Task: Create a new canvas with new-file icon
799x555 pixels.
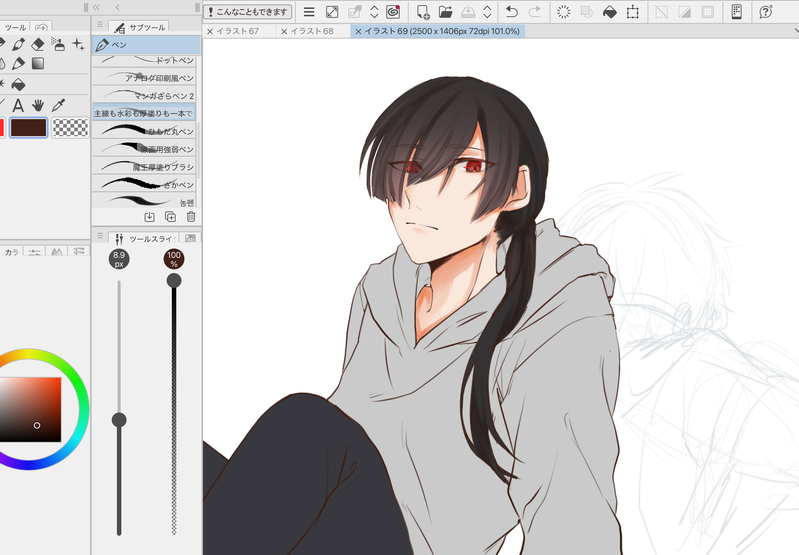Action: tap(423, 12)
